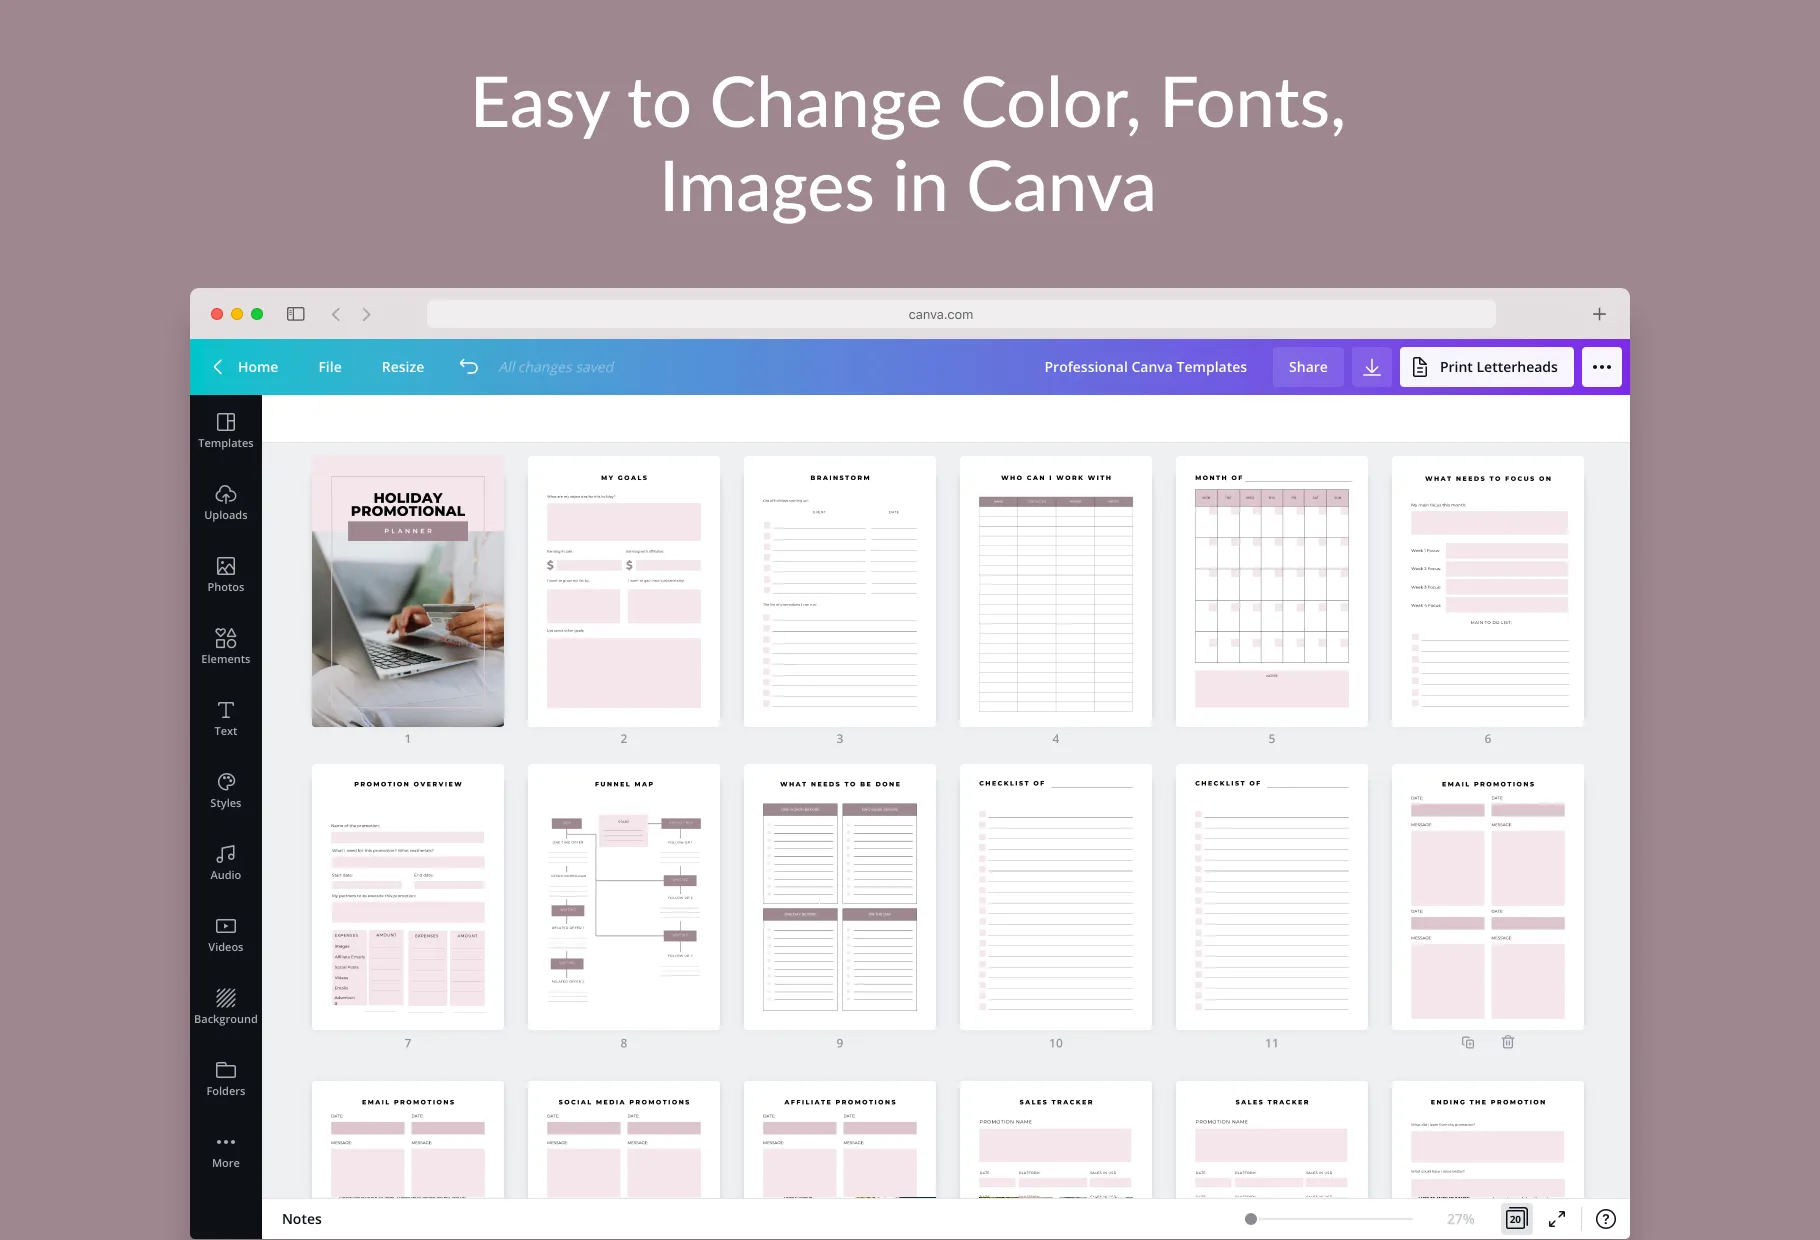Select the Month Of calendar page
Screen dimensions: 1820x1240
[1272, 592]
